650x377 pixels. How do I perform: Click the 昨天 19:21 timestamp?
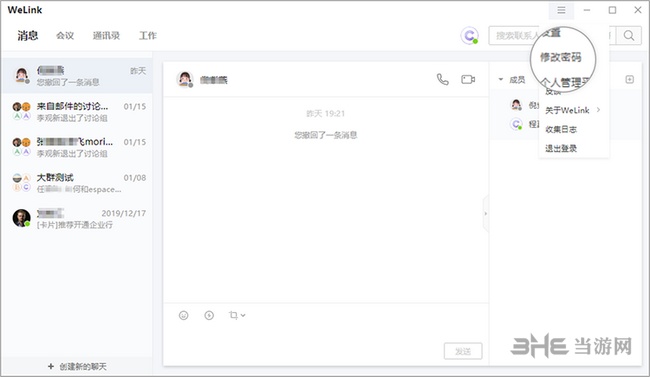(x=326, y=113)
